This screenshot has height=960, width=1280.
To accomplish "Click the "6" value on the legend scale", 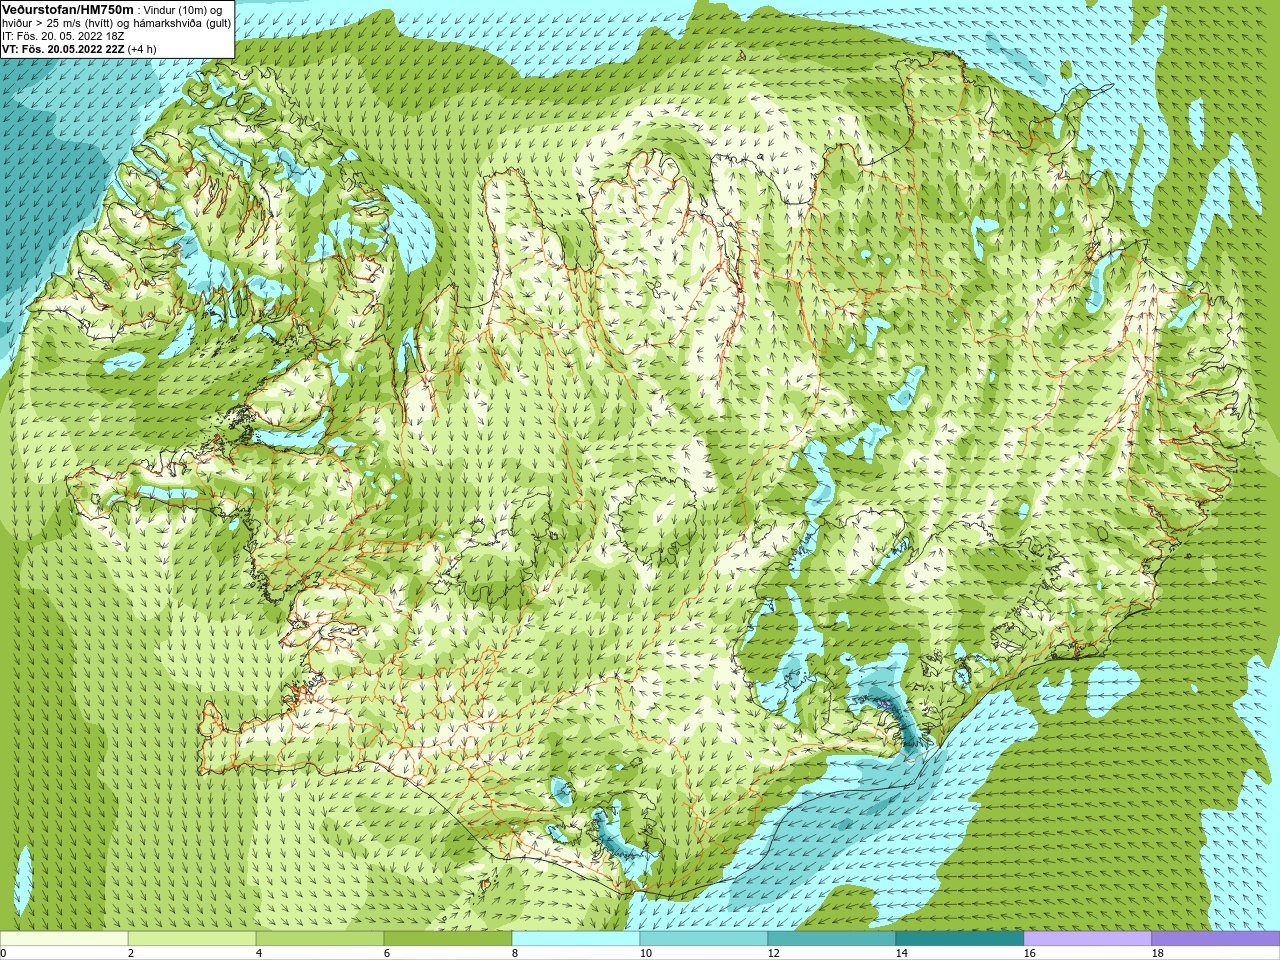I will click(387, 954).
